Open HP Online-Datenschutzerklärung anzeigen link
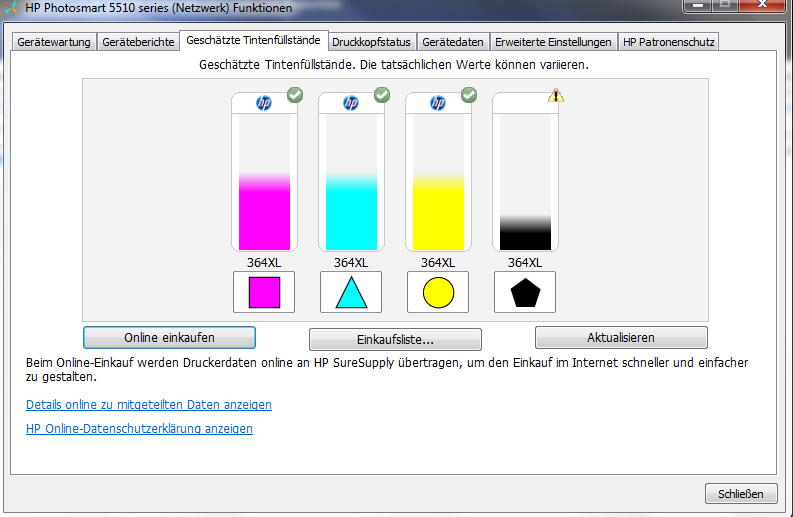793x517 pixels. coord(139,428)
